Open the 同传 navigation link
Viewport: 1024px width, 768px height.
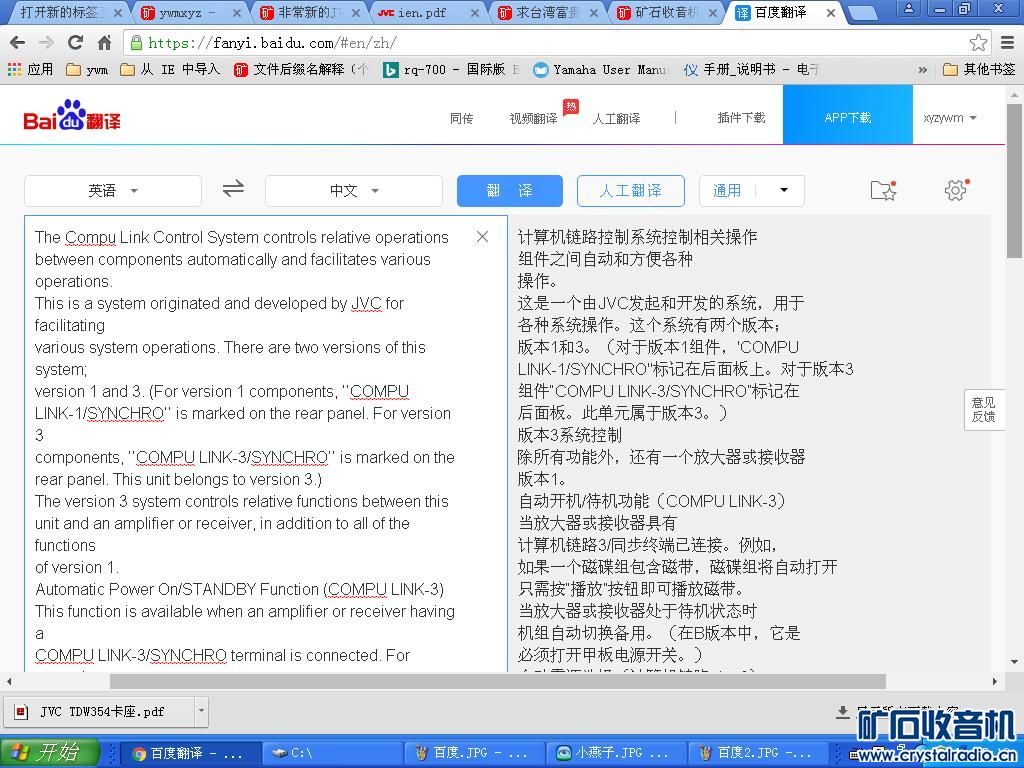(x=462, y=118)
